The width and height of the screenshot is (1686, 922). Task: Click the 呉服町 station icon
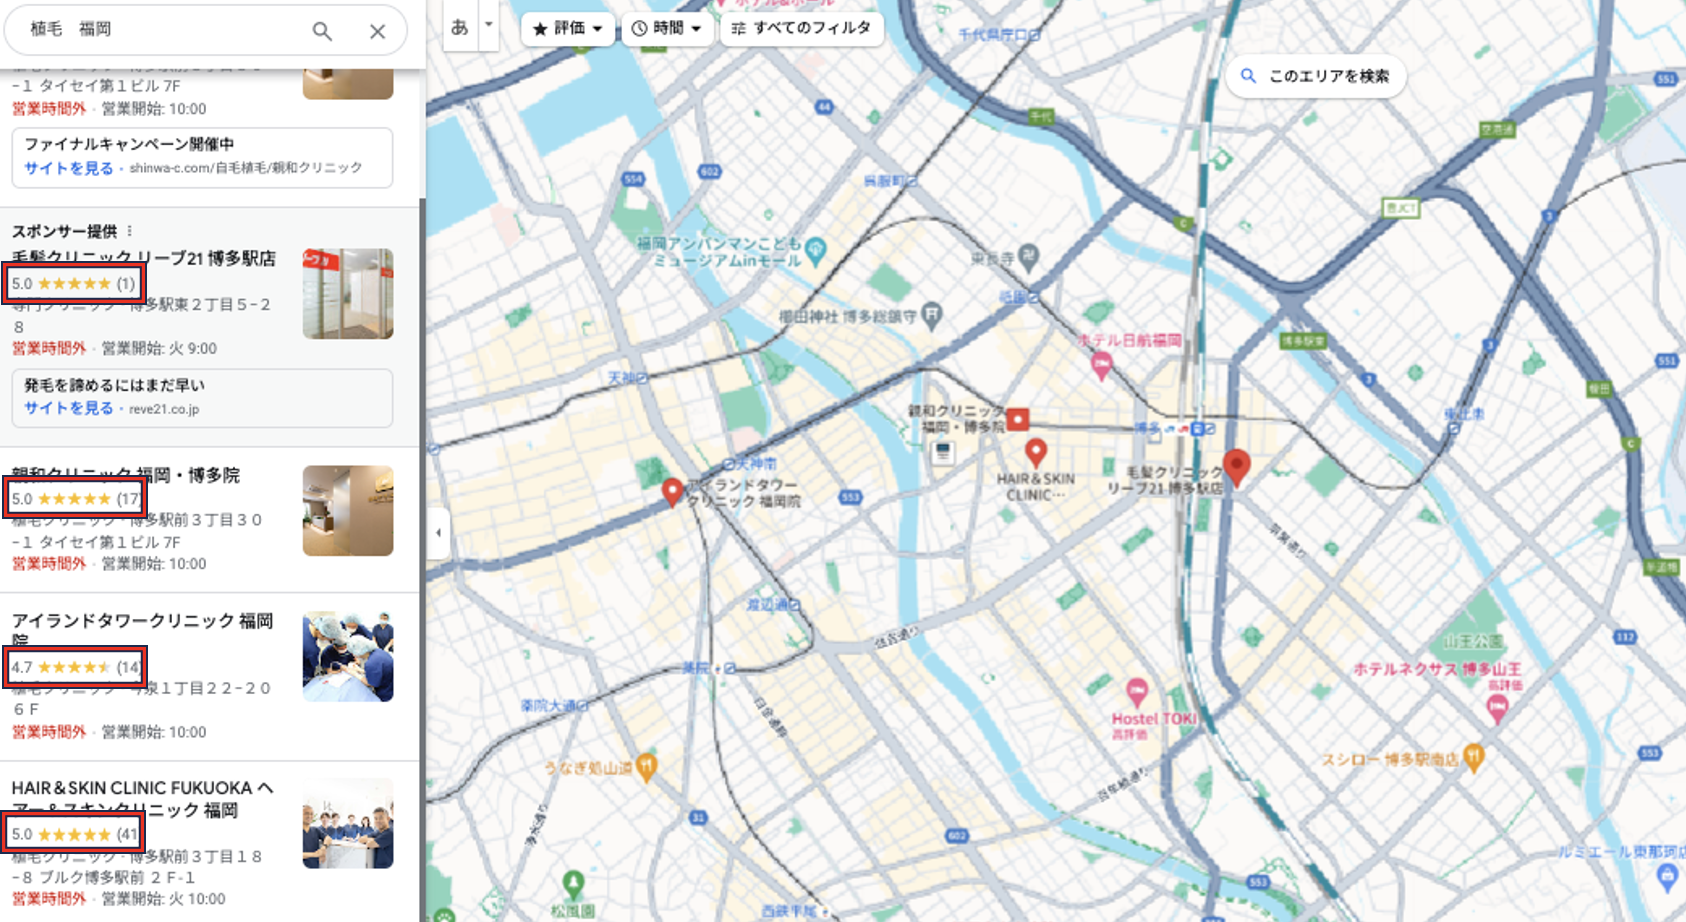(912, 181)
